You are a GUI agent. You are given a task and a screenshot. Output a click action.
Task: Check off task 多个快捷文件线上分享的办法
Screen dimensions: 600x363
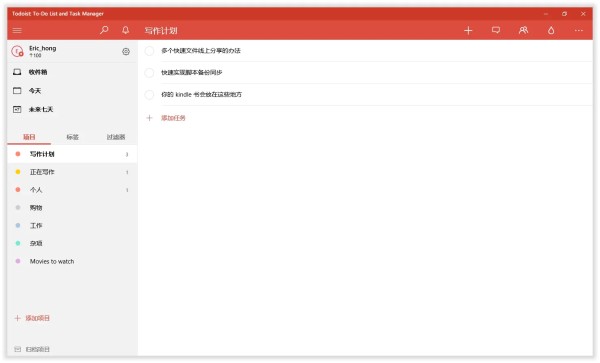click(149, 50)
